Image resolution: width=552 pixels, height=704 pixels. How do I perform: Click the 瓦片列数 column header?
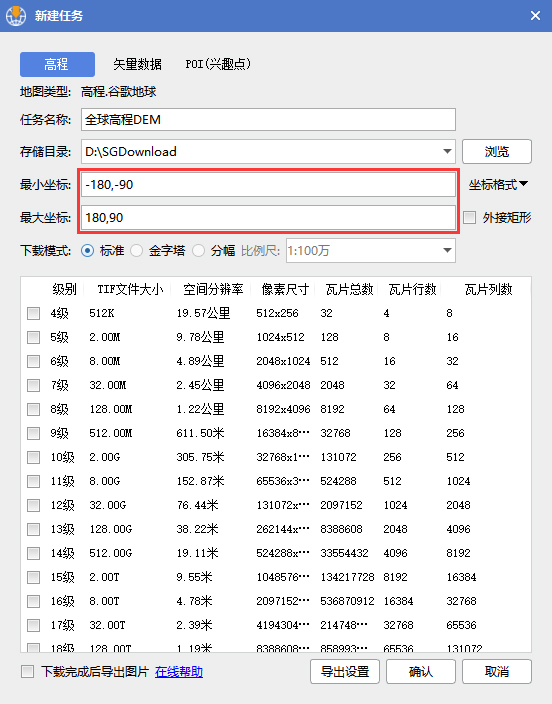(x=488, y=289)
